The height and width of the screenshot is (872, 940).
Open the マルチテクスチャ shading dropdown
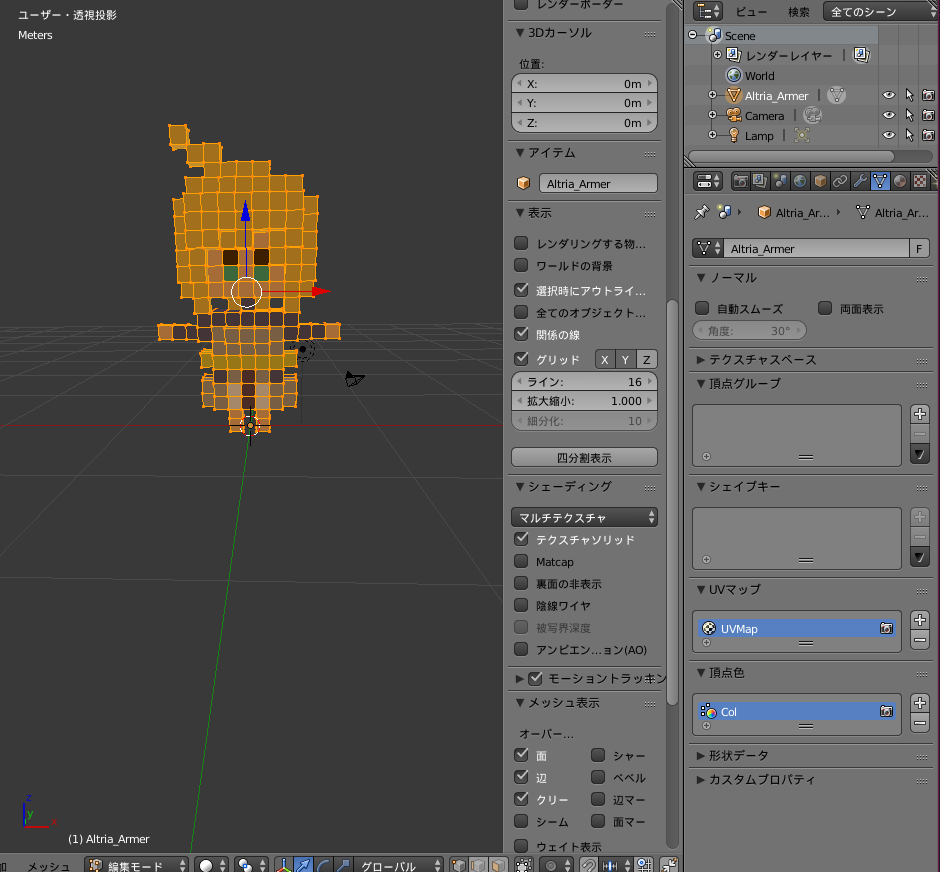click(x=584, y=517)
